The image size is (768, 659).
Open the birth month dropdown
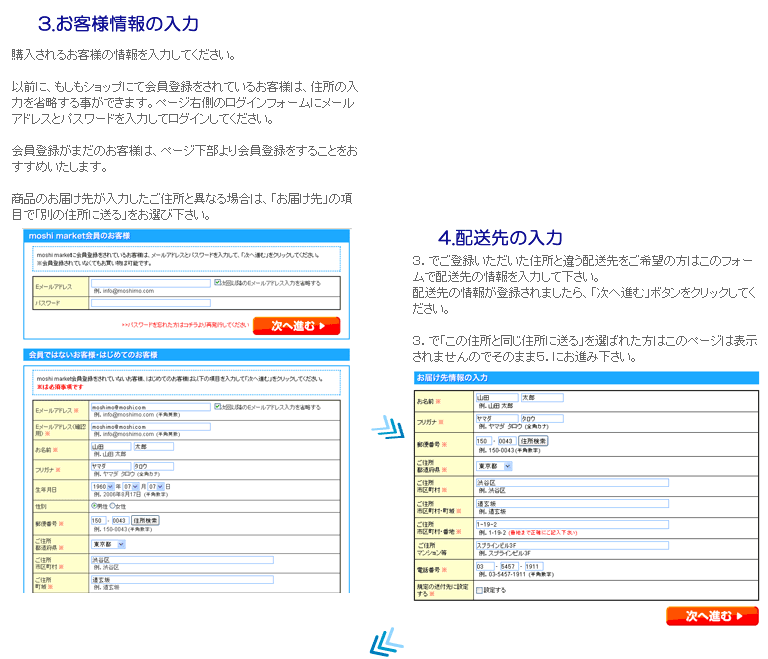point(129,486)
